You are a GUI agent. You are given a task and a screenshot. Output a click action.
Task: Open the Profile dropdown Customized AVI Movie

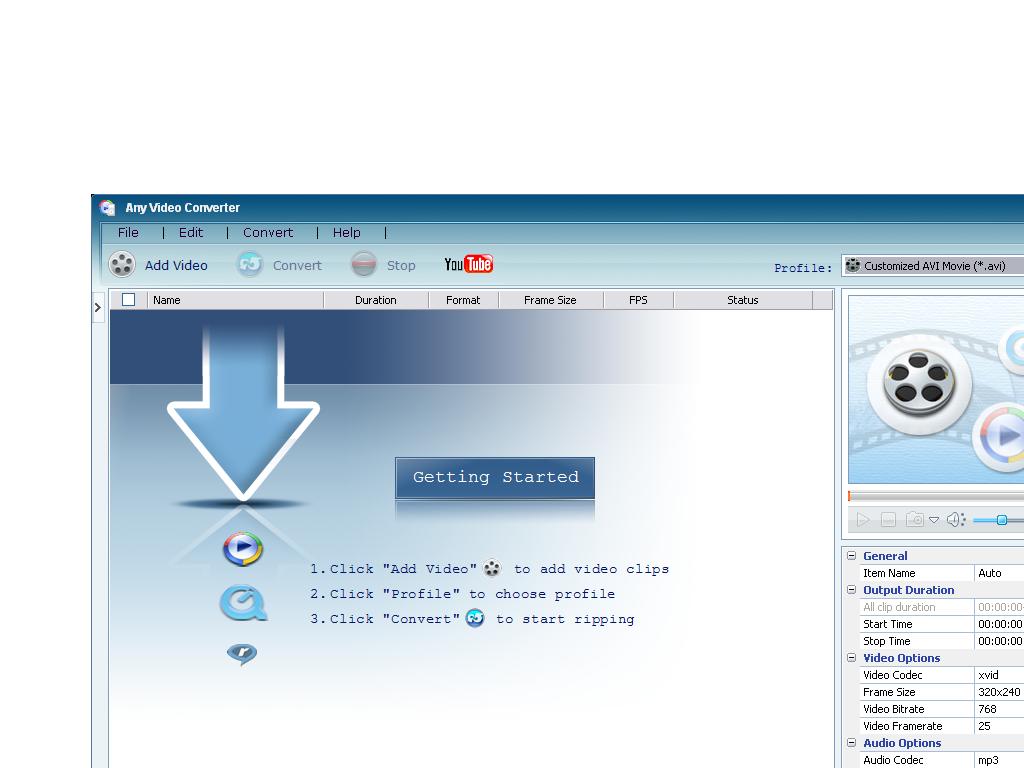click(x=934, y=266)
